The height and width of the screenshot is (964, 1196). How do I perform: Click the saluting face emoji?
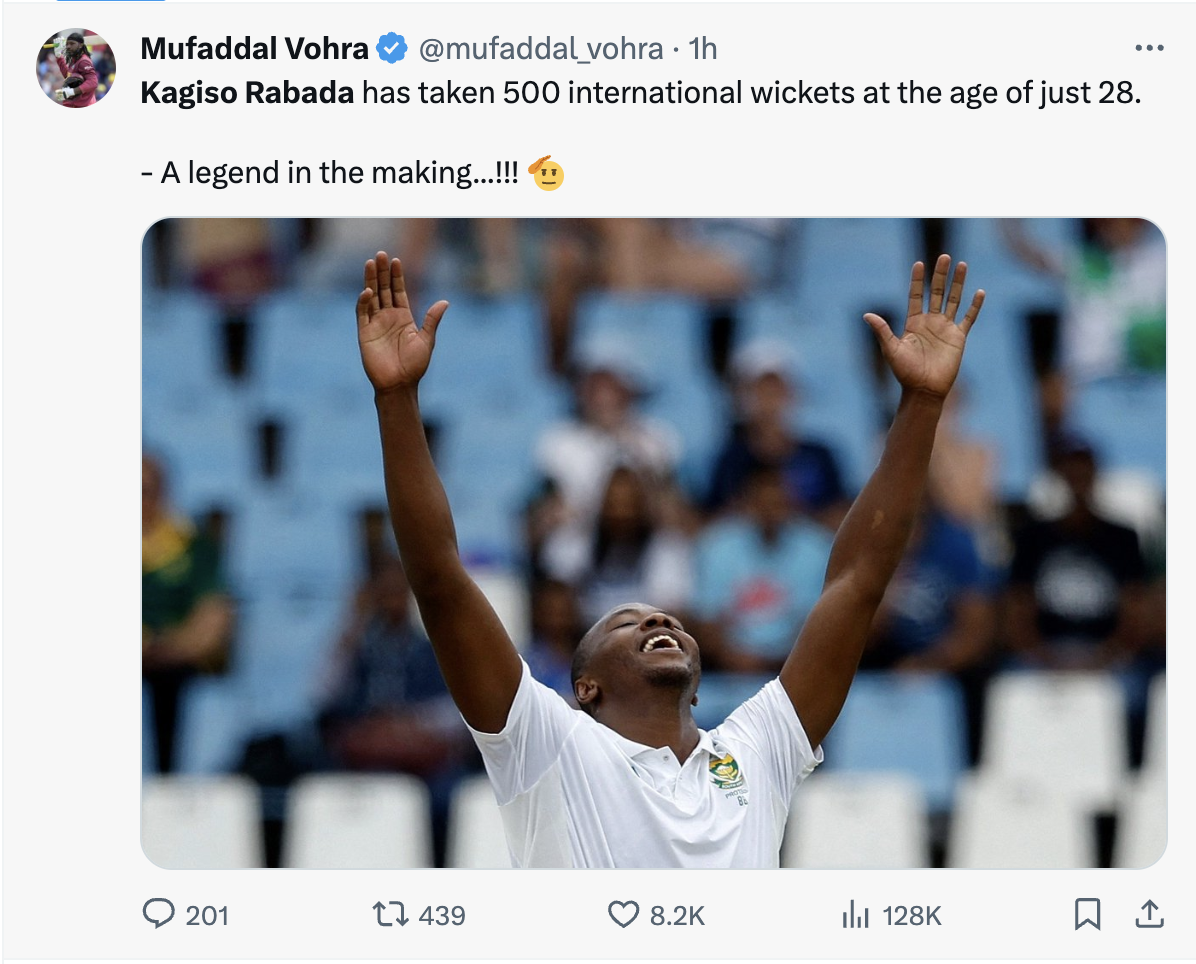pyautogui.click(x=546, y=174)
